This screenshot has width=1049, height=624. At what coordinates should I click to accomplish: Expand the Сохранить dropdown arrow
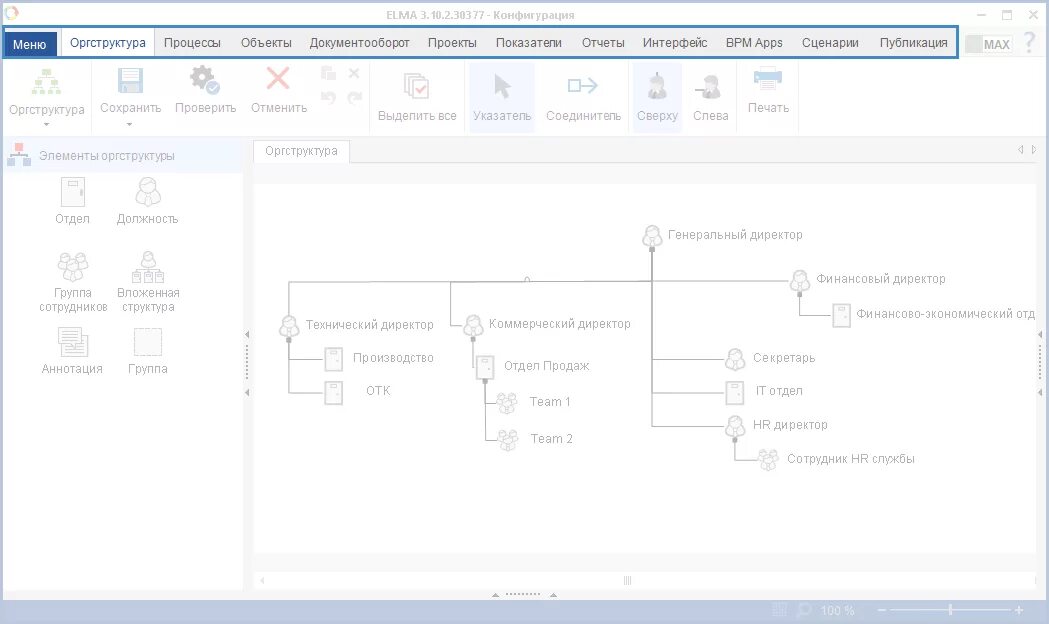[130, 124]
